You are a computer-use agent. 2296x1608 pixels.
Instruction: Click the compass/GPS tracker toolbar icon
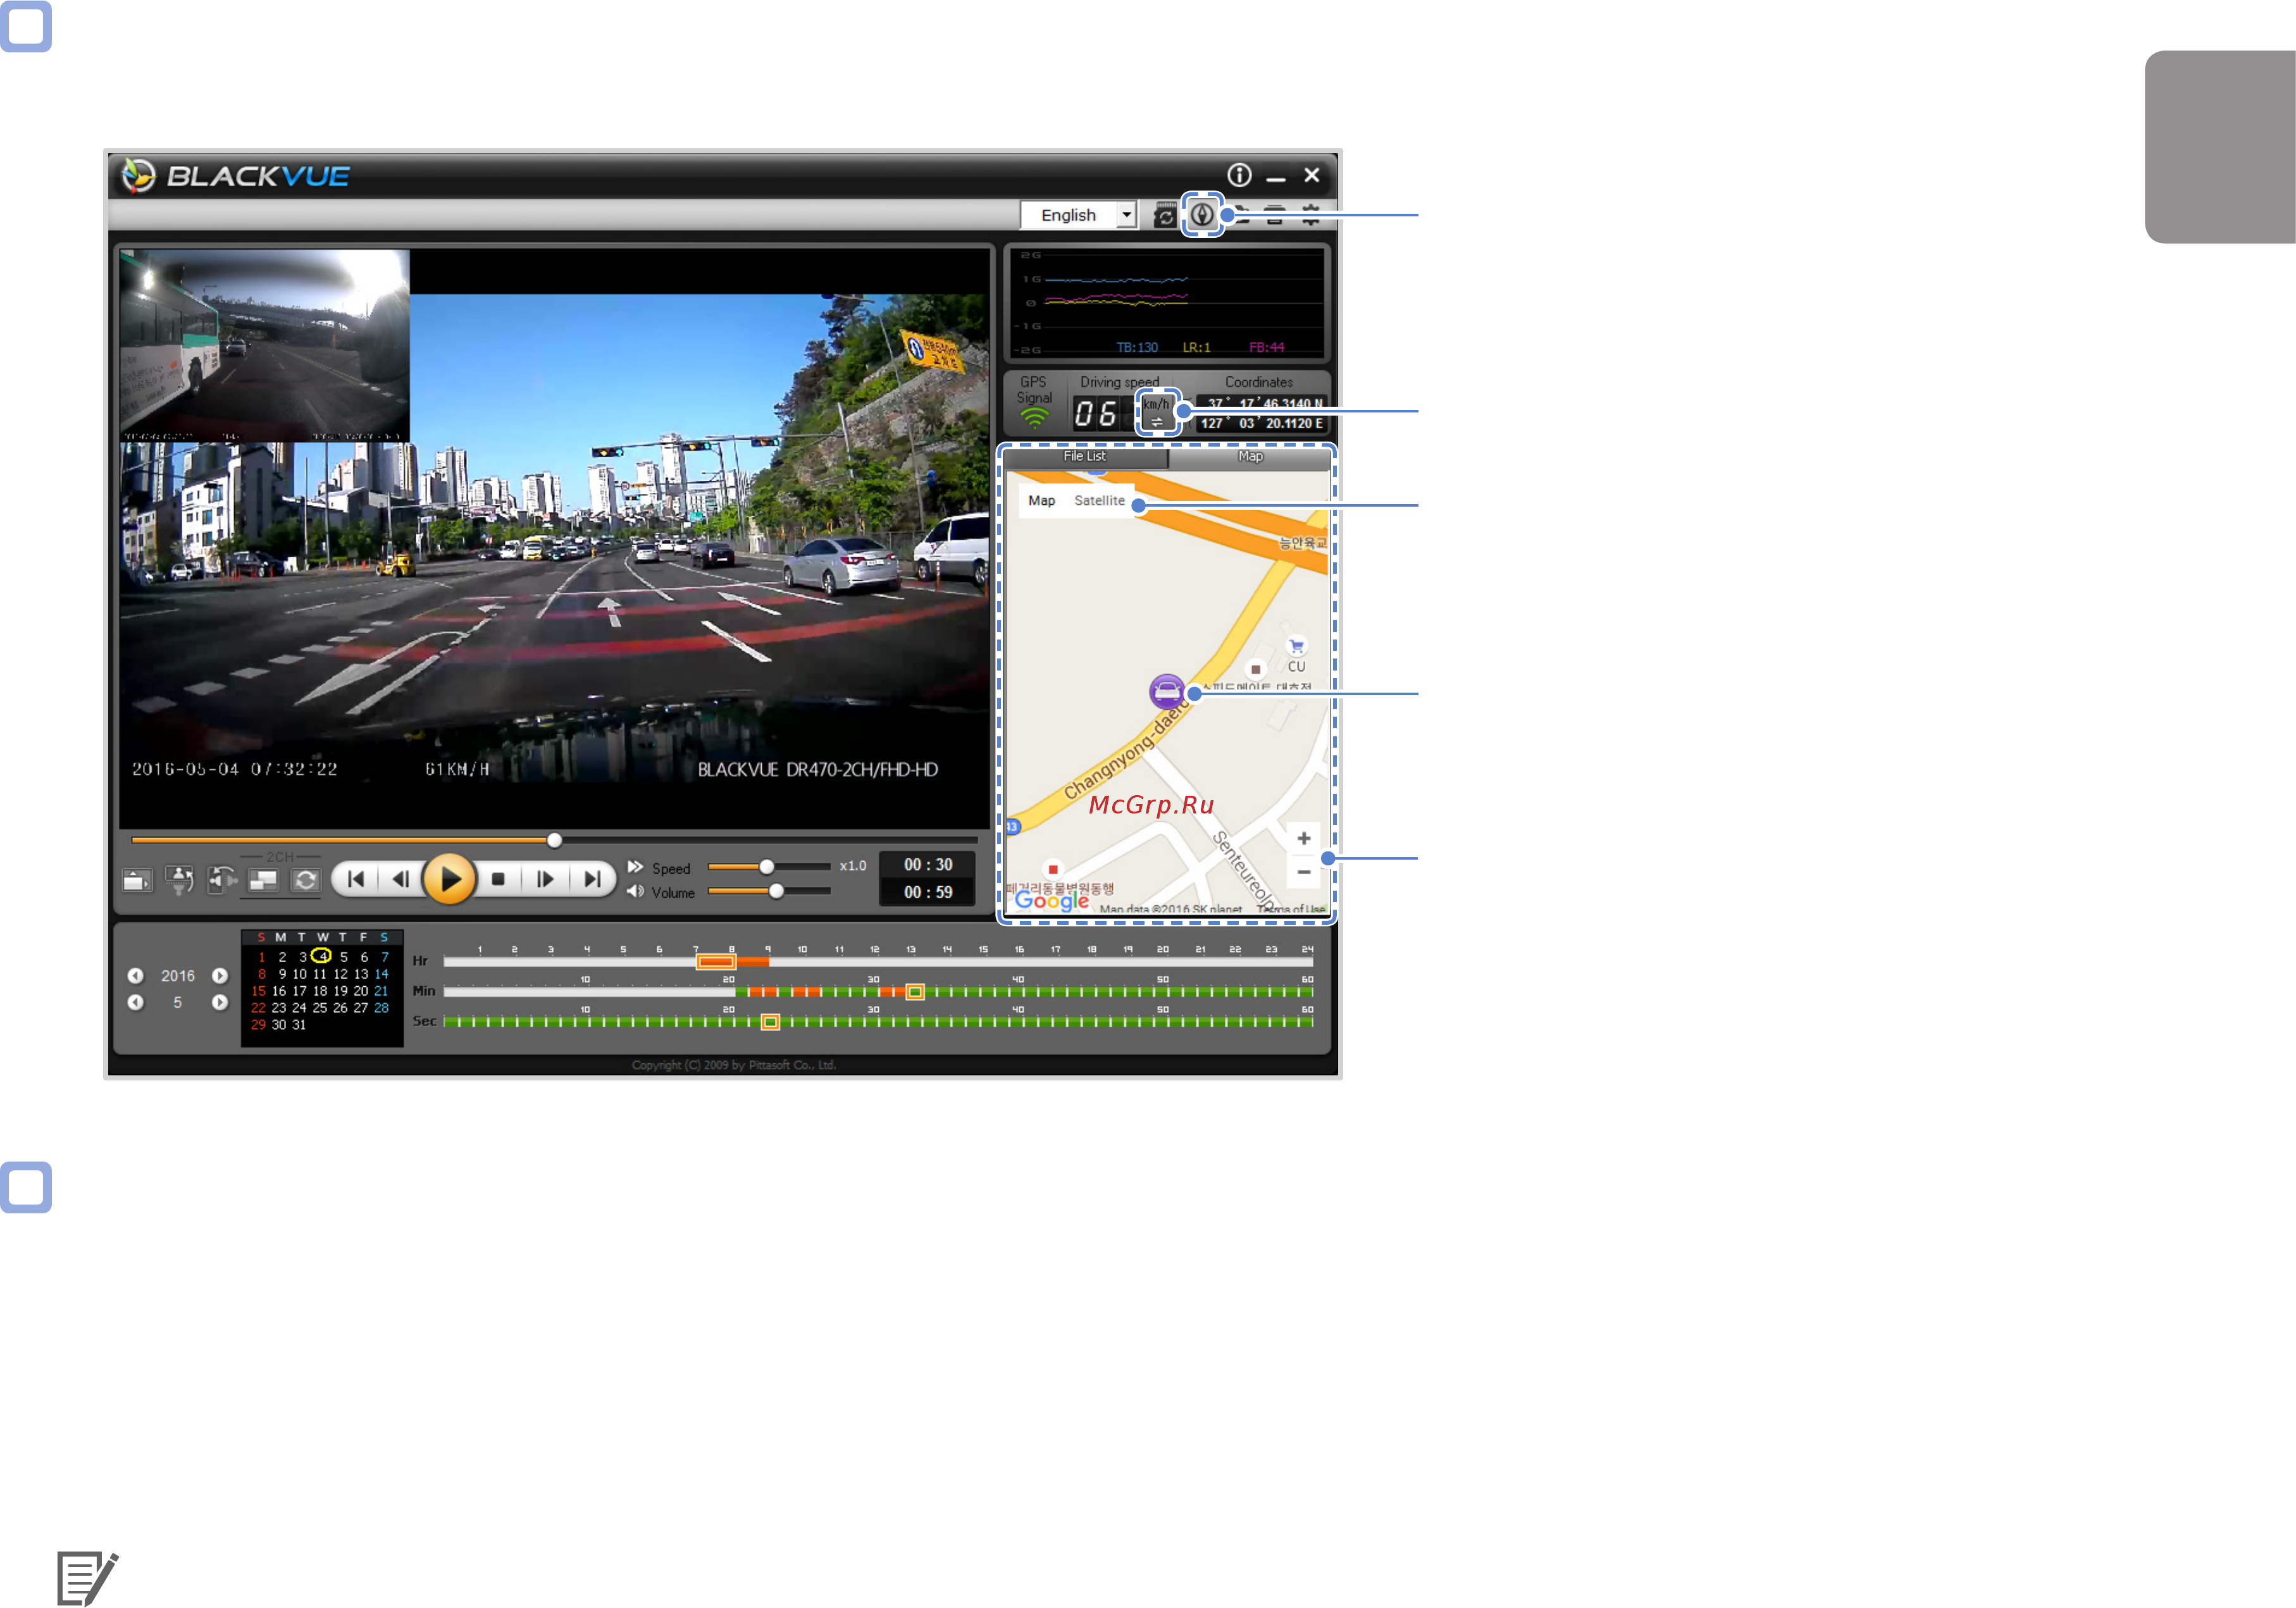tap(1202, 214)
